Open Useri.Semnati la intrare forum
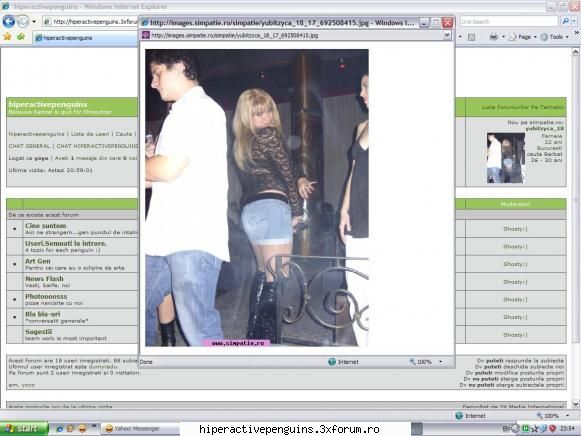The image size is (581, 436). (x=66, y=243)
